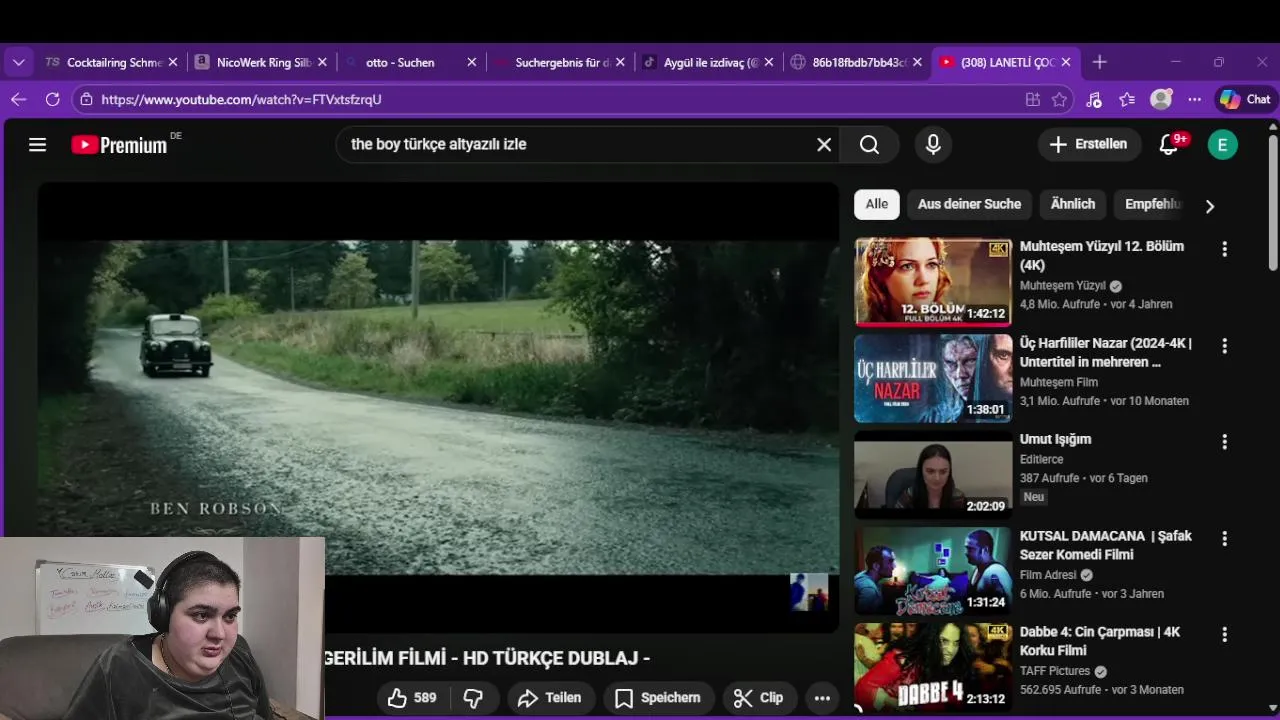Open Copilot Chat button
The image size is (1280, 720).
[1245, 99]
